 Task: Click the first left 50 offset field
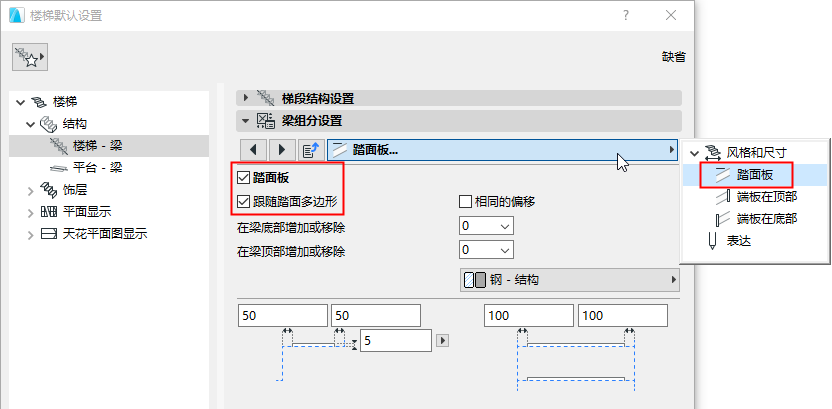pos(283,316)
